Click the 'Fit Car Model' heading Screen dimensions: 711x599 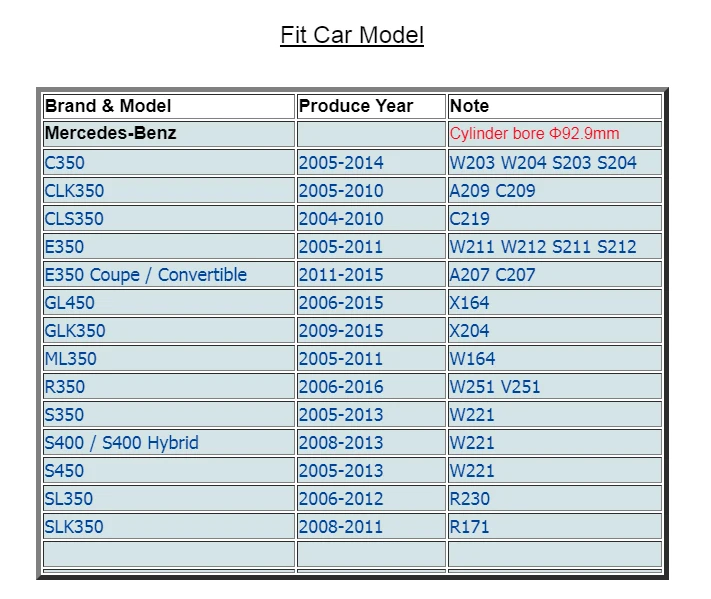[x=352, y=35]
